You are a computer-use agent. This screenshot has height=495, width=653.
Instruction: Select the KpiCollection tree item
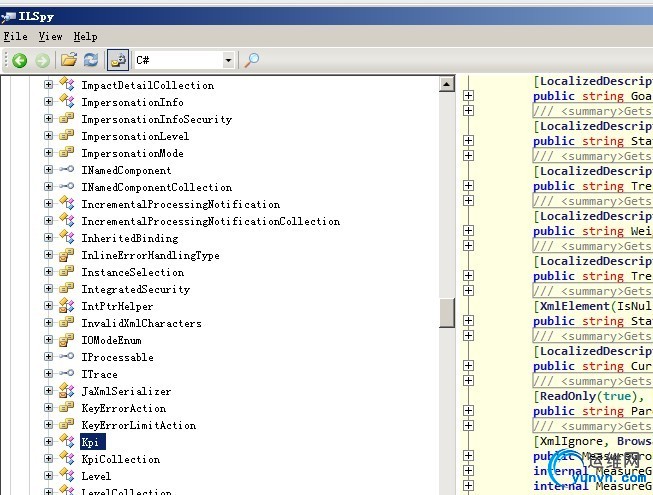(x=120, y=459)
